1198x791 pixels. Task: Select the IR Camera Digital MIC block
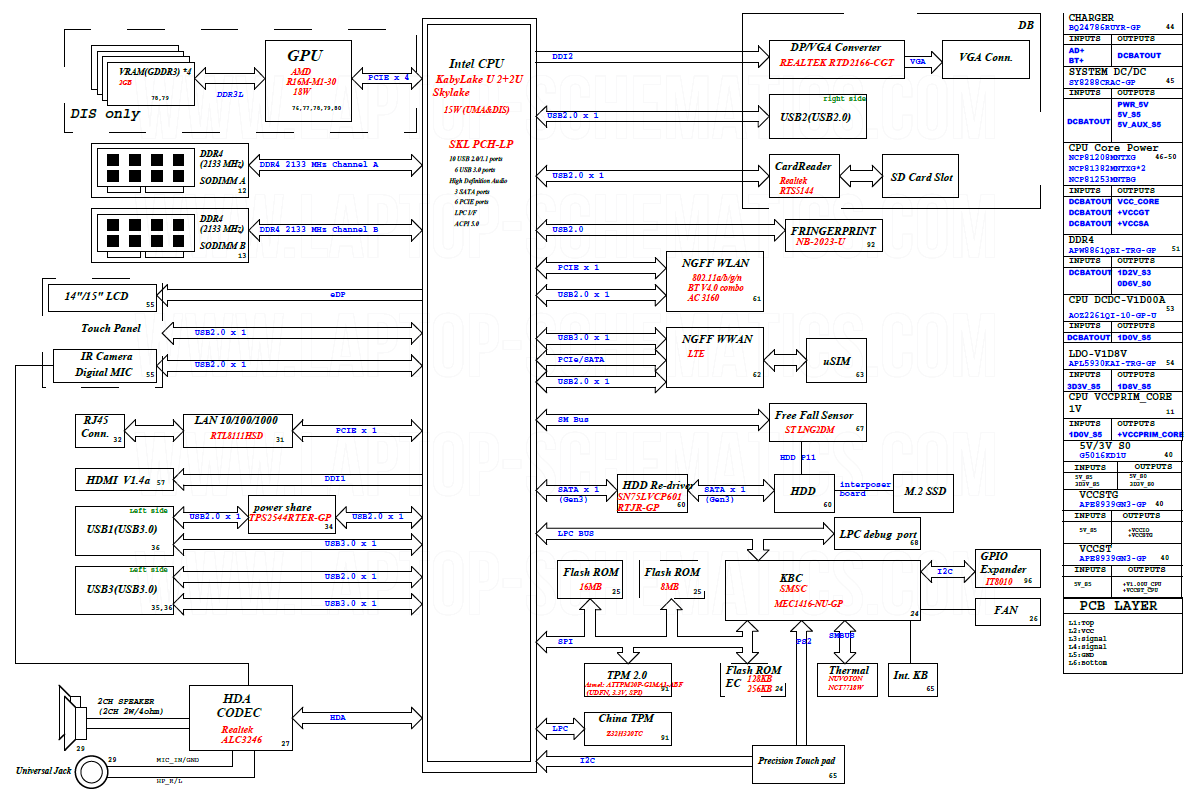coord(105,365)
